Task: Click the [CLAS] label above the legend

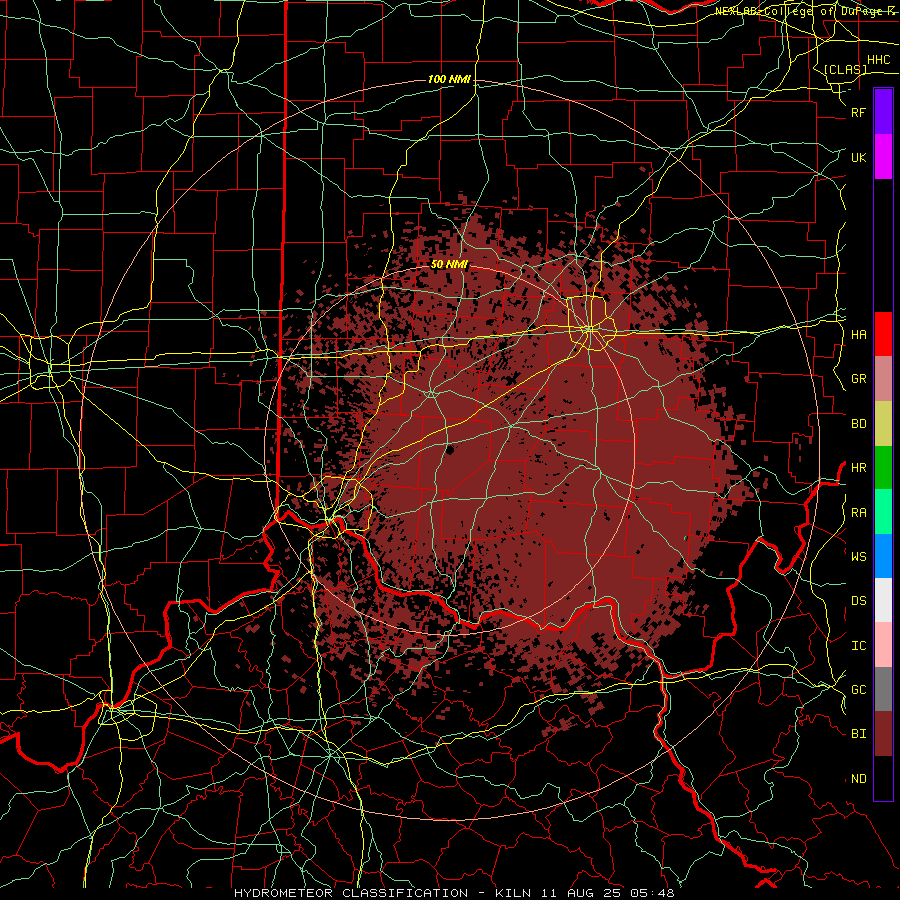Action: pyautogui.click(x=845, y=69)
